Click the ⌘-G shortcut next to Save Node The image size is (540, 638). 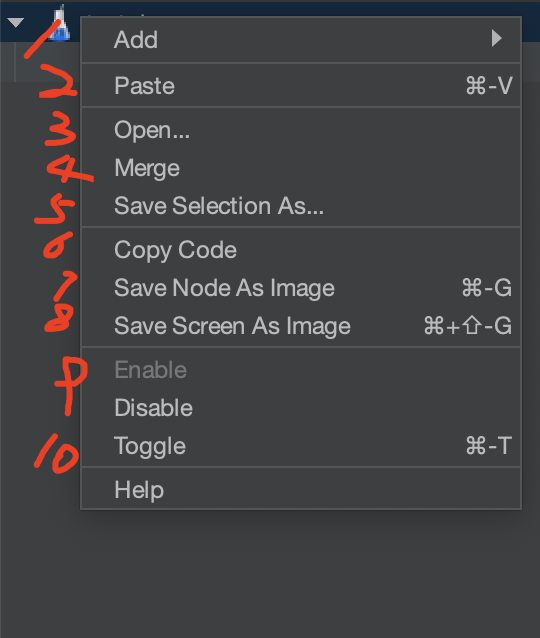click(487, 288)
